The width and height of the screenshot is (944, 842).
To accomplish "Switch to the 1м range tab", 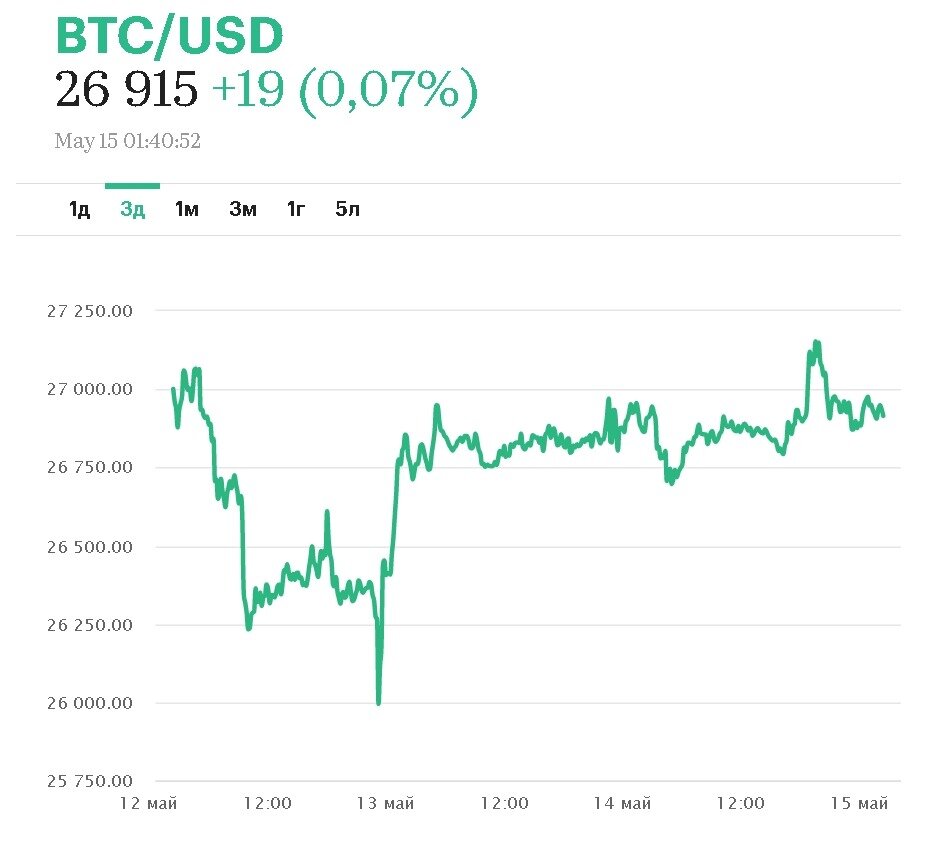I will coord(187,209).
